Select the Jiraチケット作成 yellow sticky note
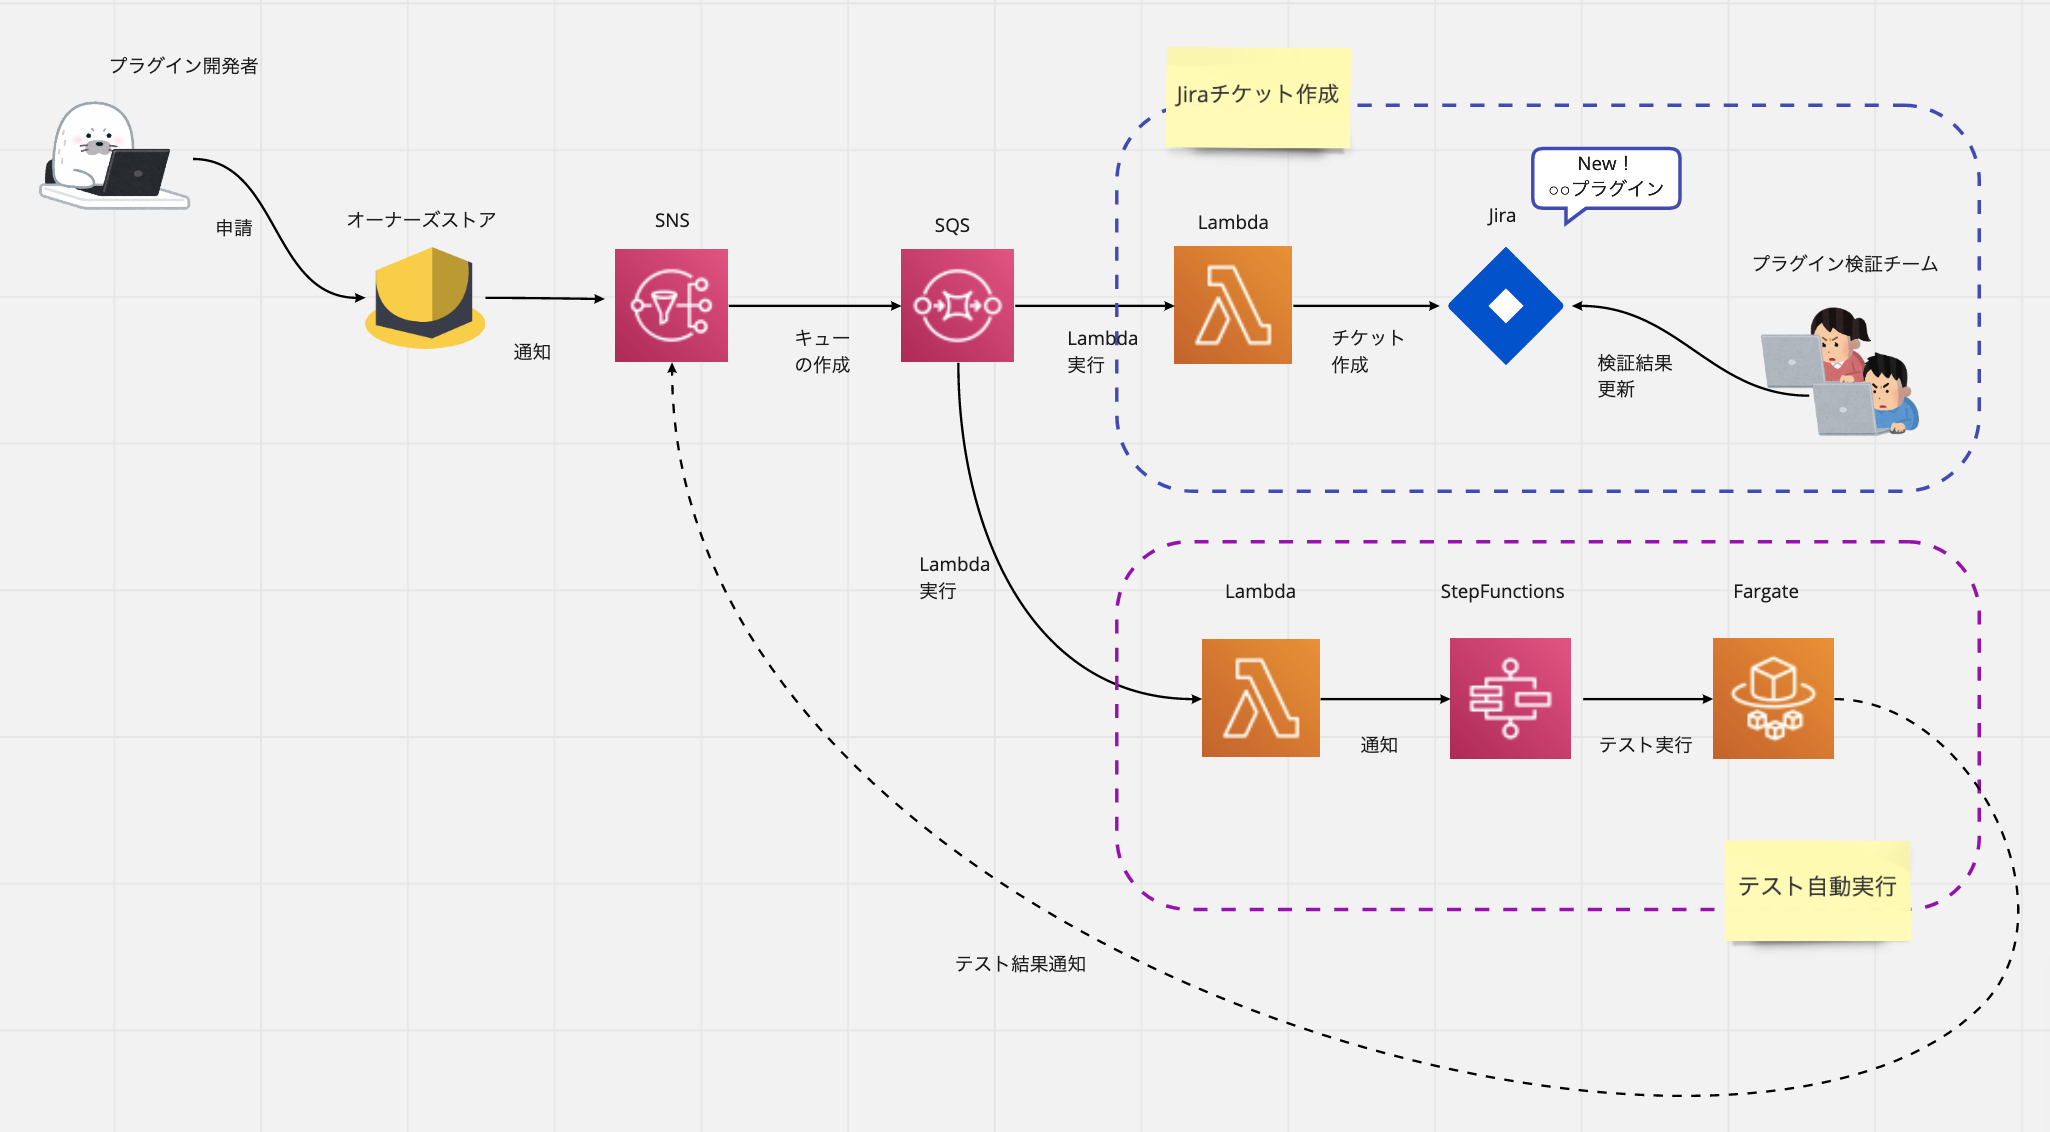This screenshot has width=2050, height=1132. point(1258,98)
